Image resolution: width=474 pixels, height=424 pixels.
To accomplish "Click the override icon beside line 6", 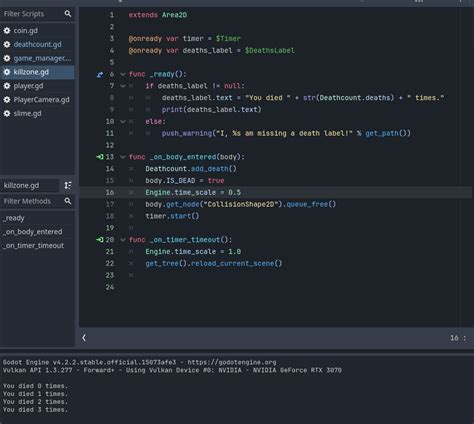I will point(100,74).
